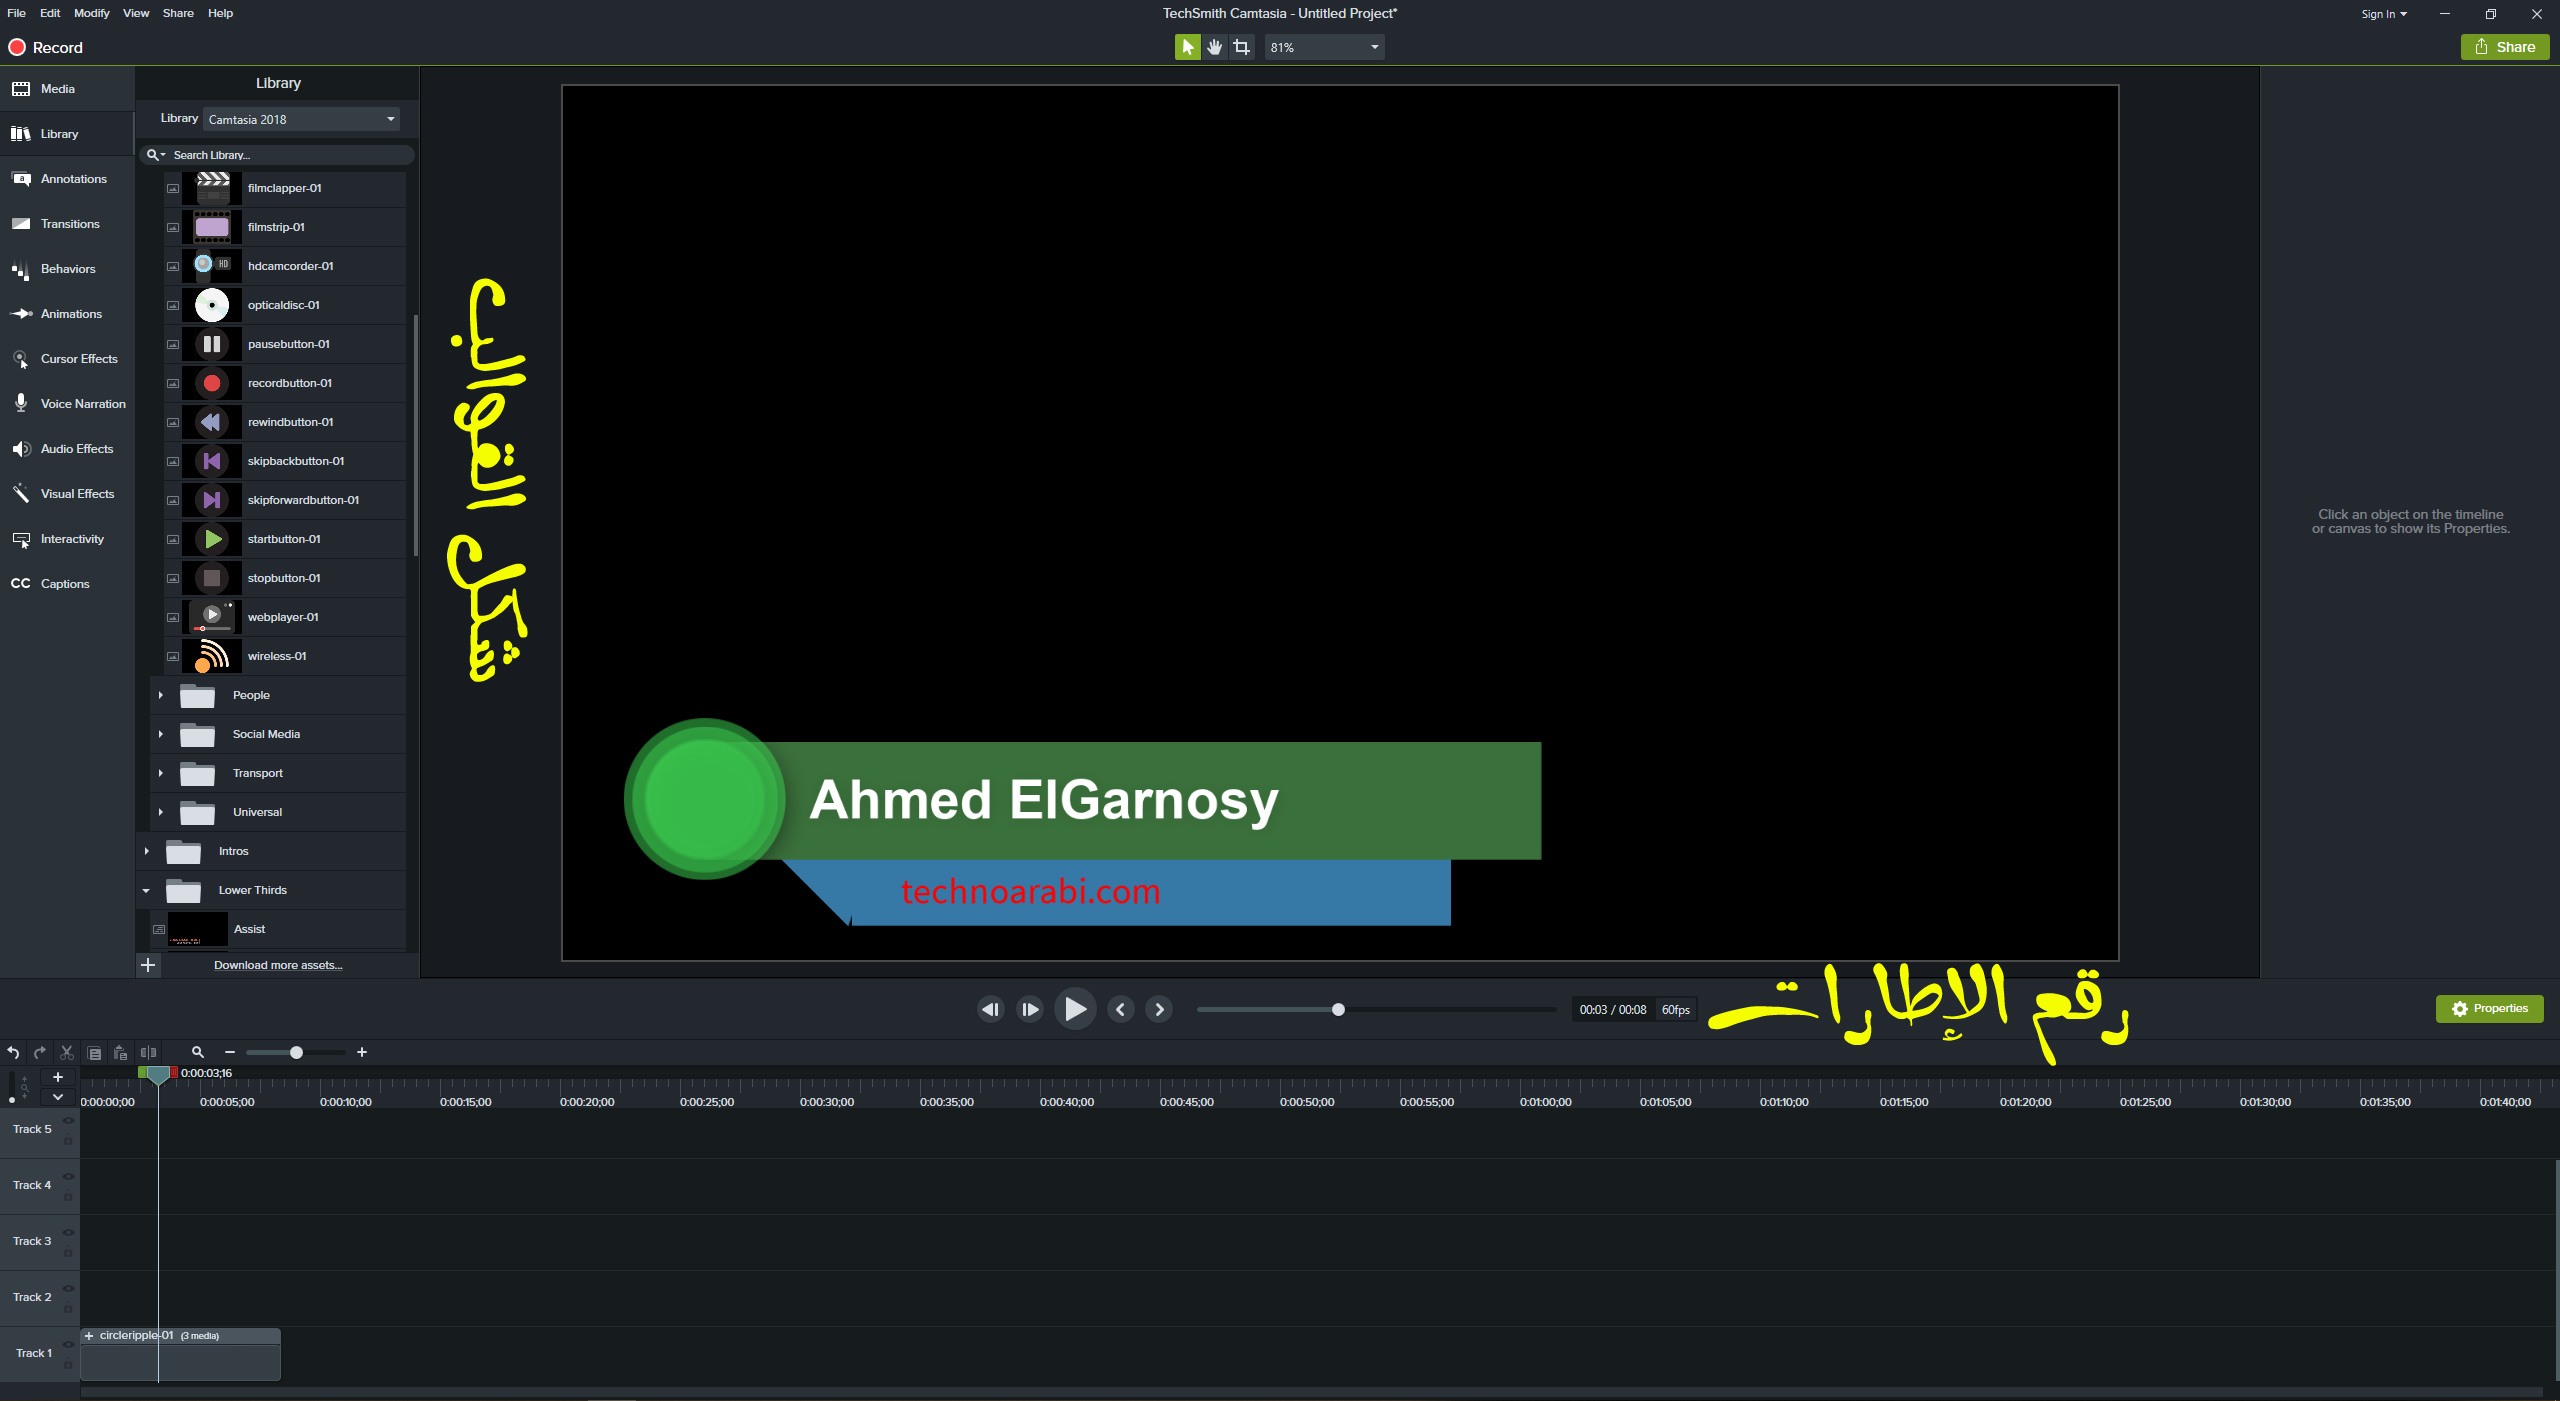Screen dimensions: 2560x1401
Task: Toggle visibility eye for Track 4
Action: click(68, 1176)
